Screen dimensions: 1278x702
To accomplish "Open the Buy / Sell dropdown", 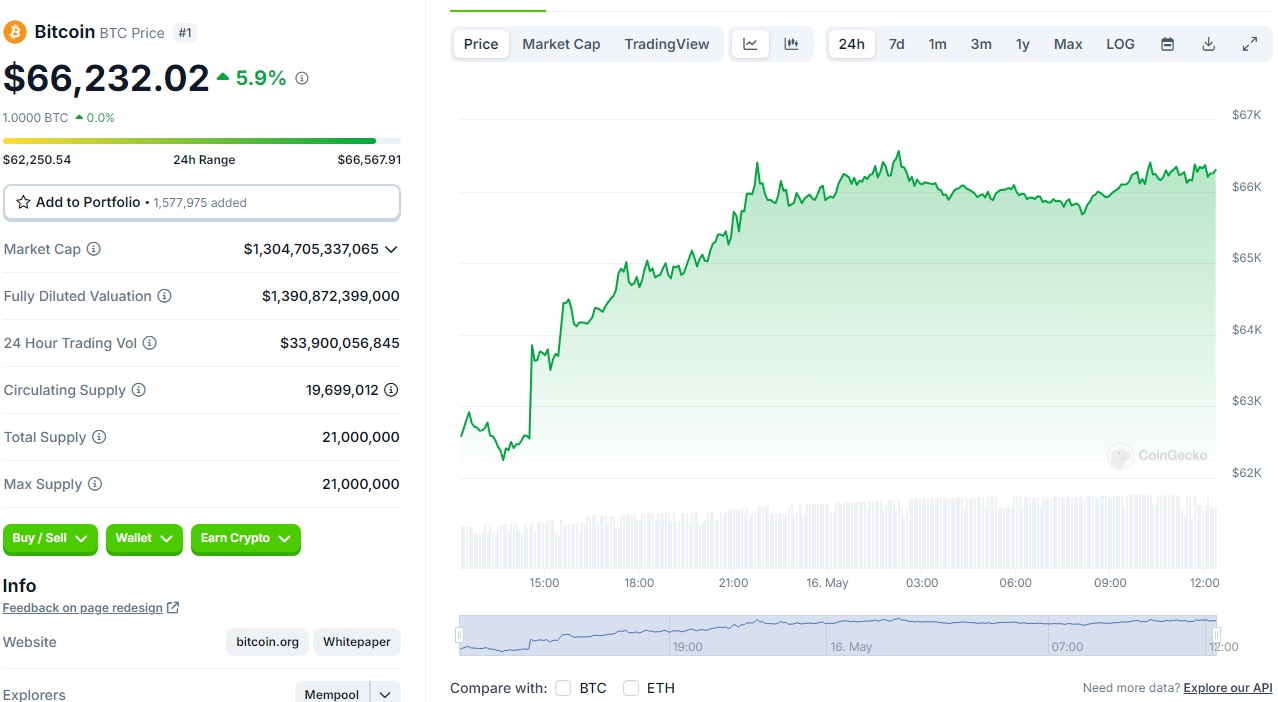I will (x=50, y=539).
